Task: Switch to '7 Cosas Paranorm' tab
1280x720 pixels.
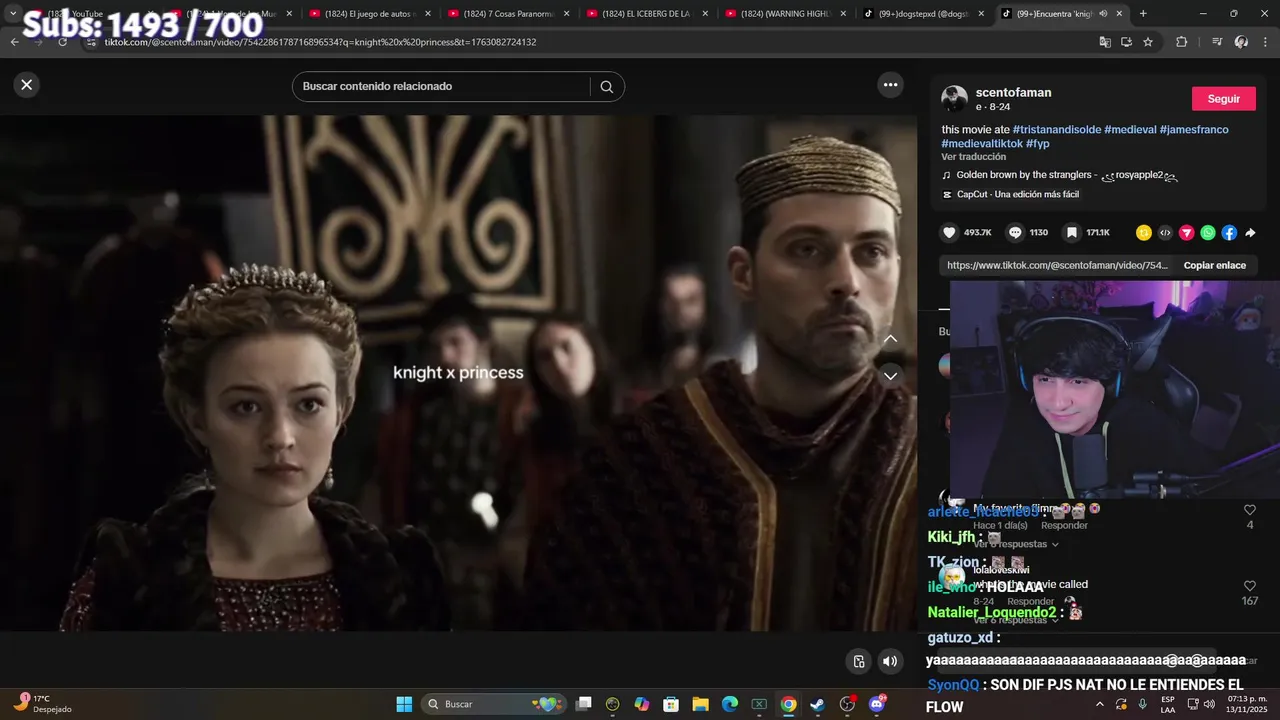Action: click(x=508, y=14)
